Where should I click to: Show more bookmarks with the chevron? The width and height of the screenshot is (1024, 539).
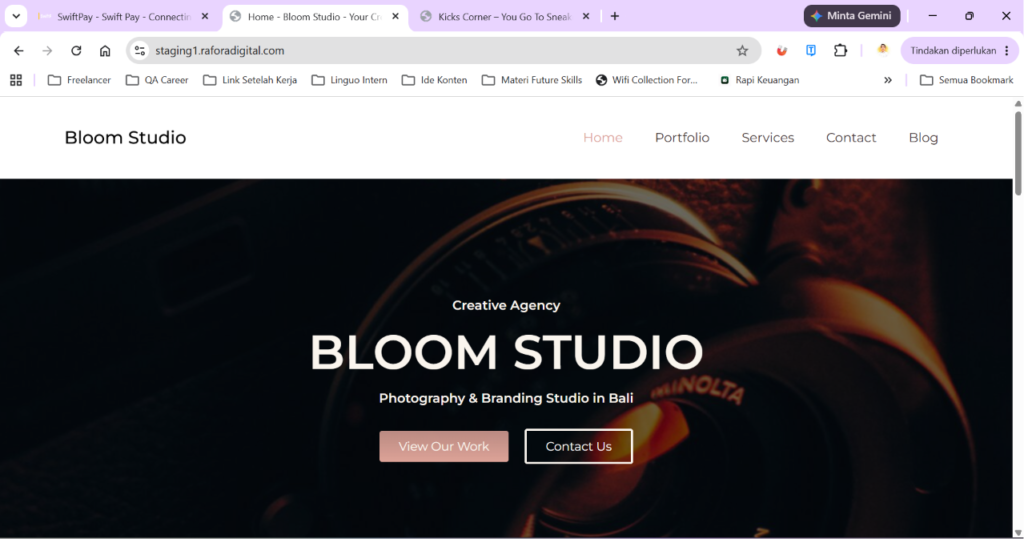point(888,80)
